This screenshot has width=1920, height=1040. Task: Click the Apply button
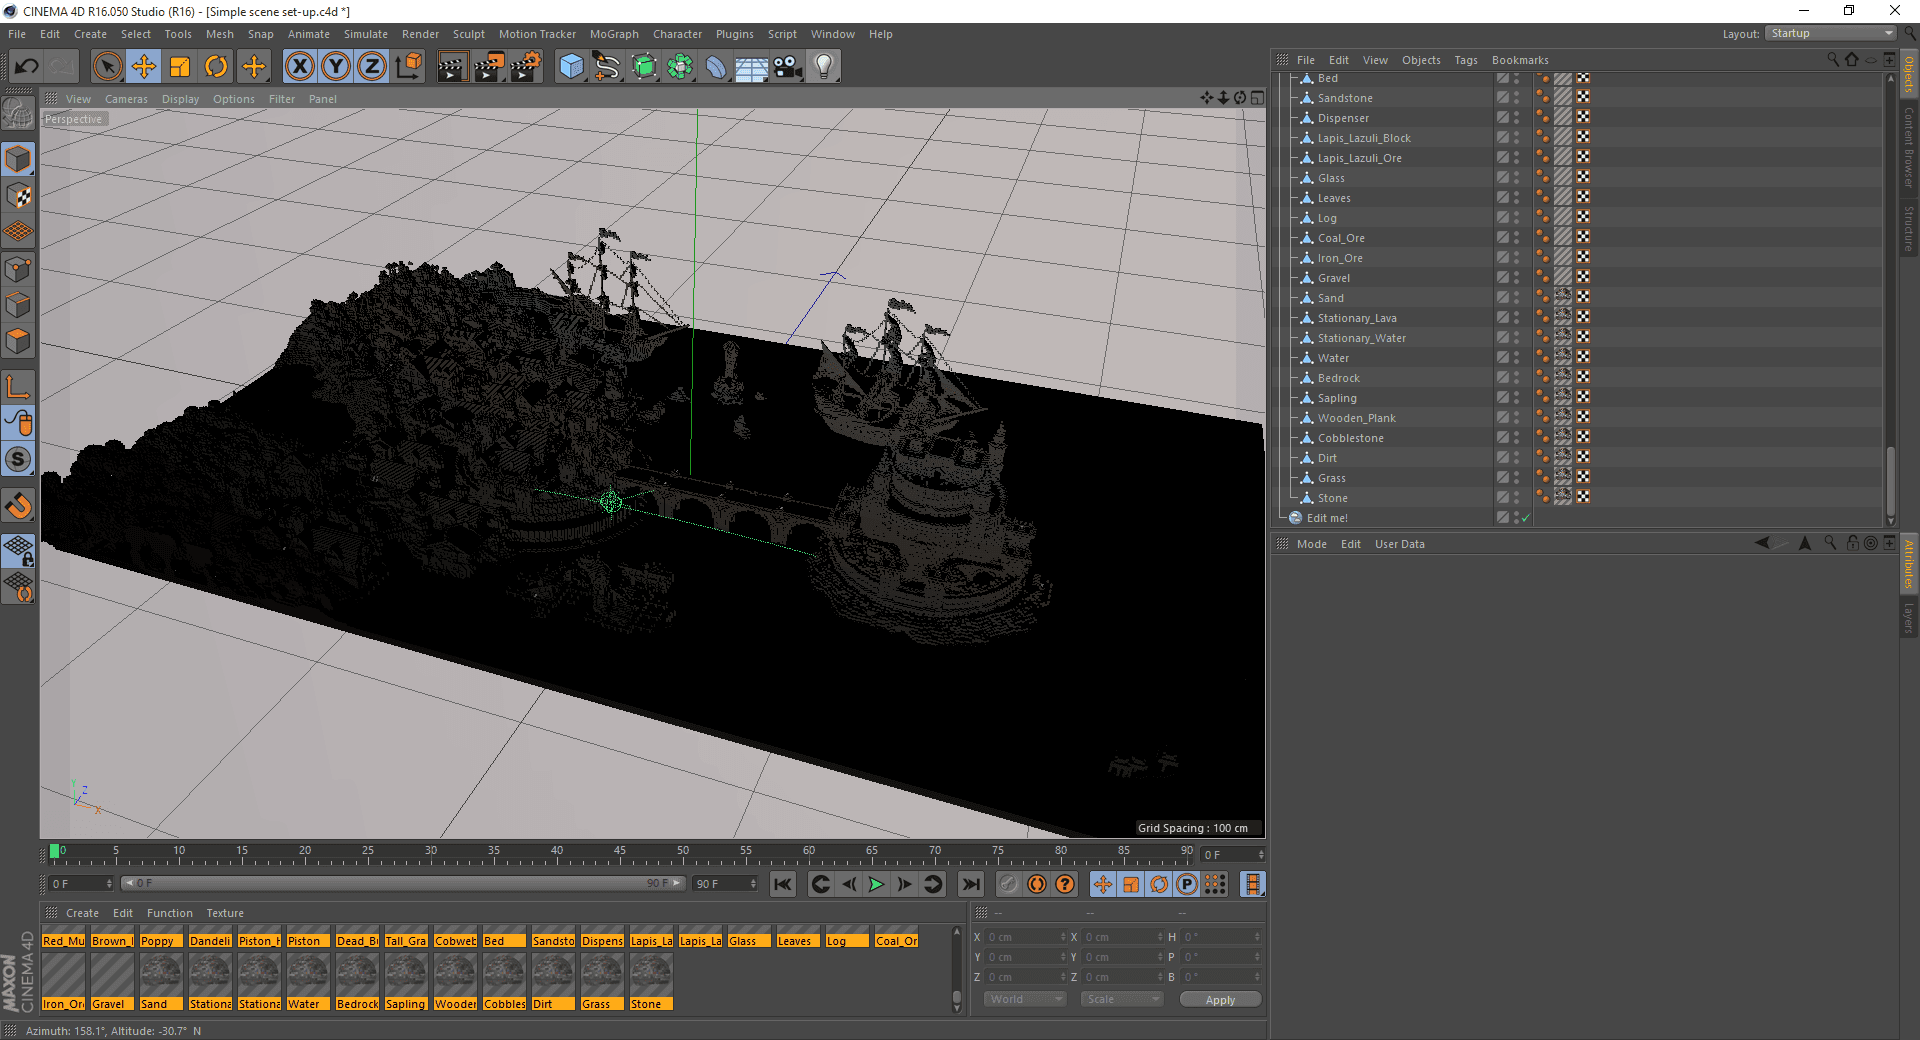click(x=1220, y=999)
